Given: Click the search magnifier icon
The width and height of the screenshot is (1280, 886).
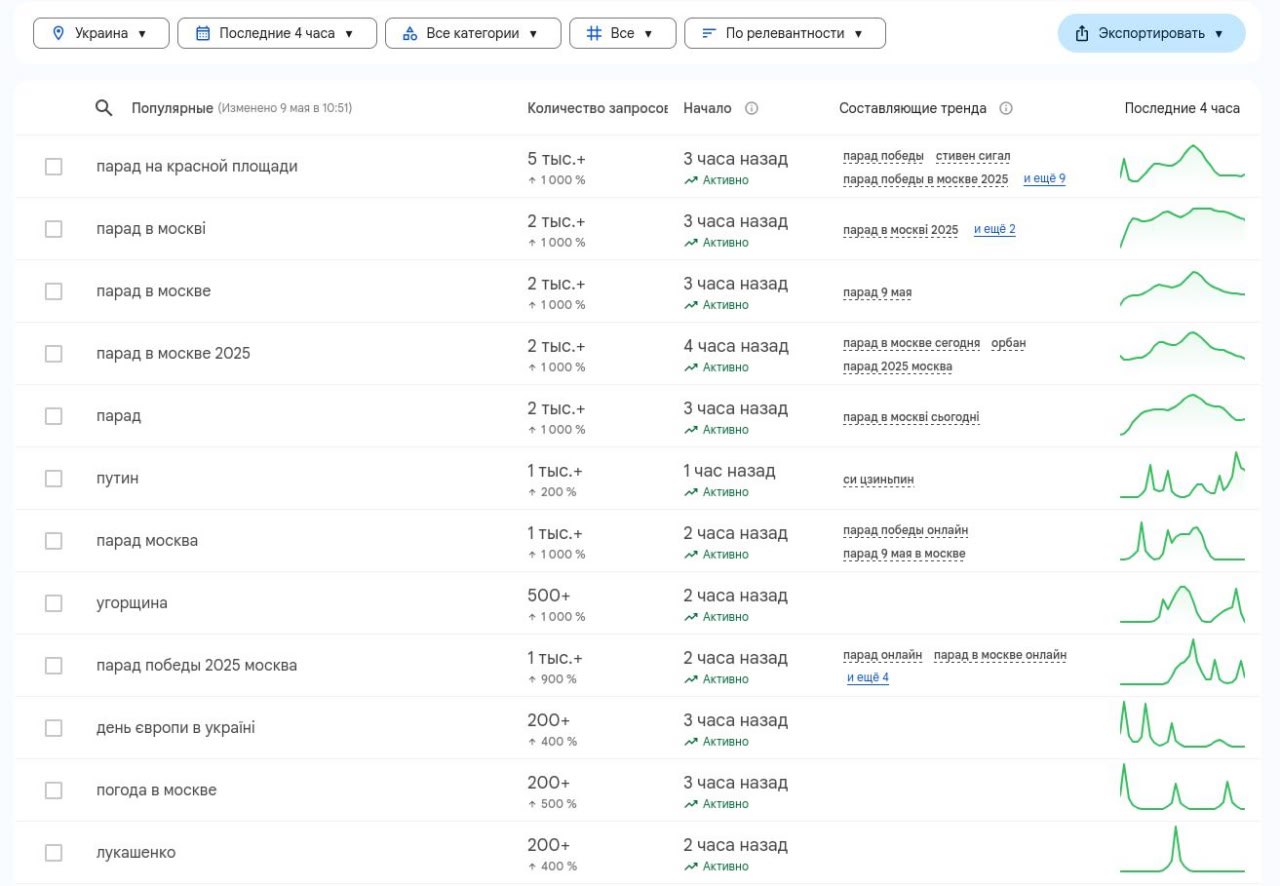Looking at the screenshot, I should [x=104, y=108].
